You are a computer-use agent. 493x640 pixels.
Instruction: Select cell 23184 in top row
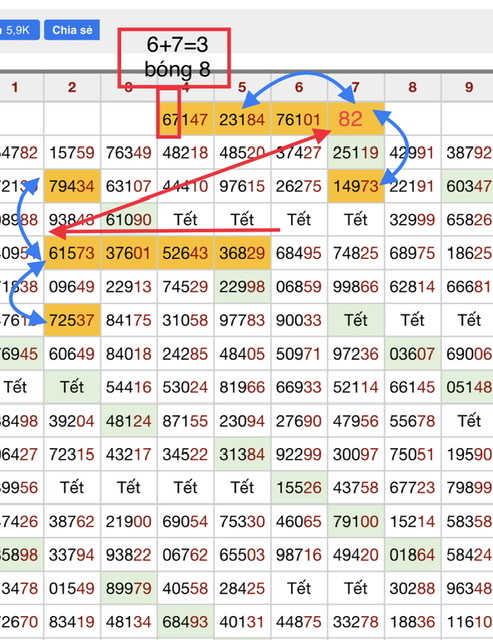[242, 119]
